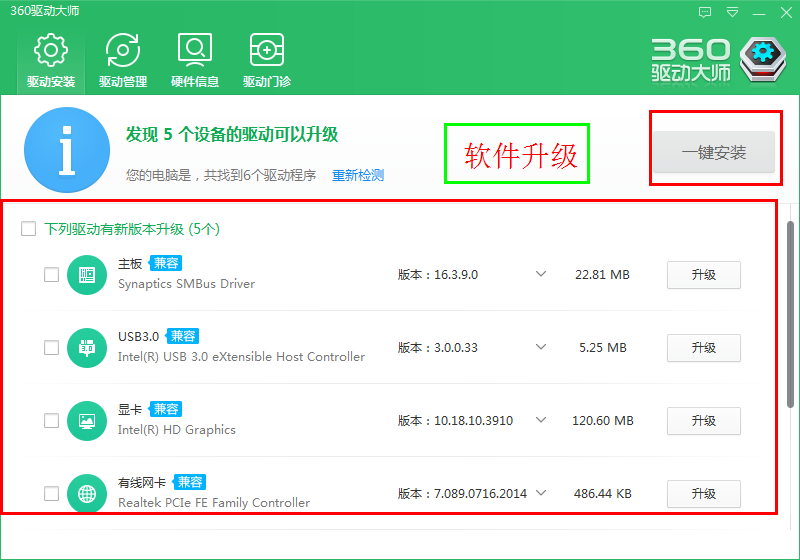This screenshot has width=800, height=560.
Task: Click the 有线网卡 globe icon
Action: coord(87,494)
